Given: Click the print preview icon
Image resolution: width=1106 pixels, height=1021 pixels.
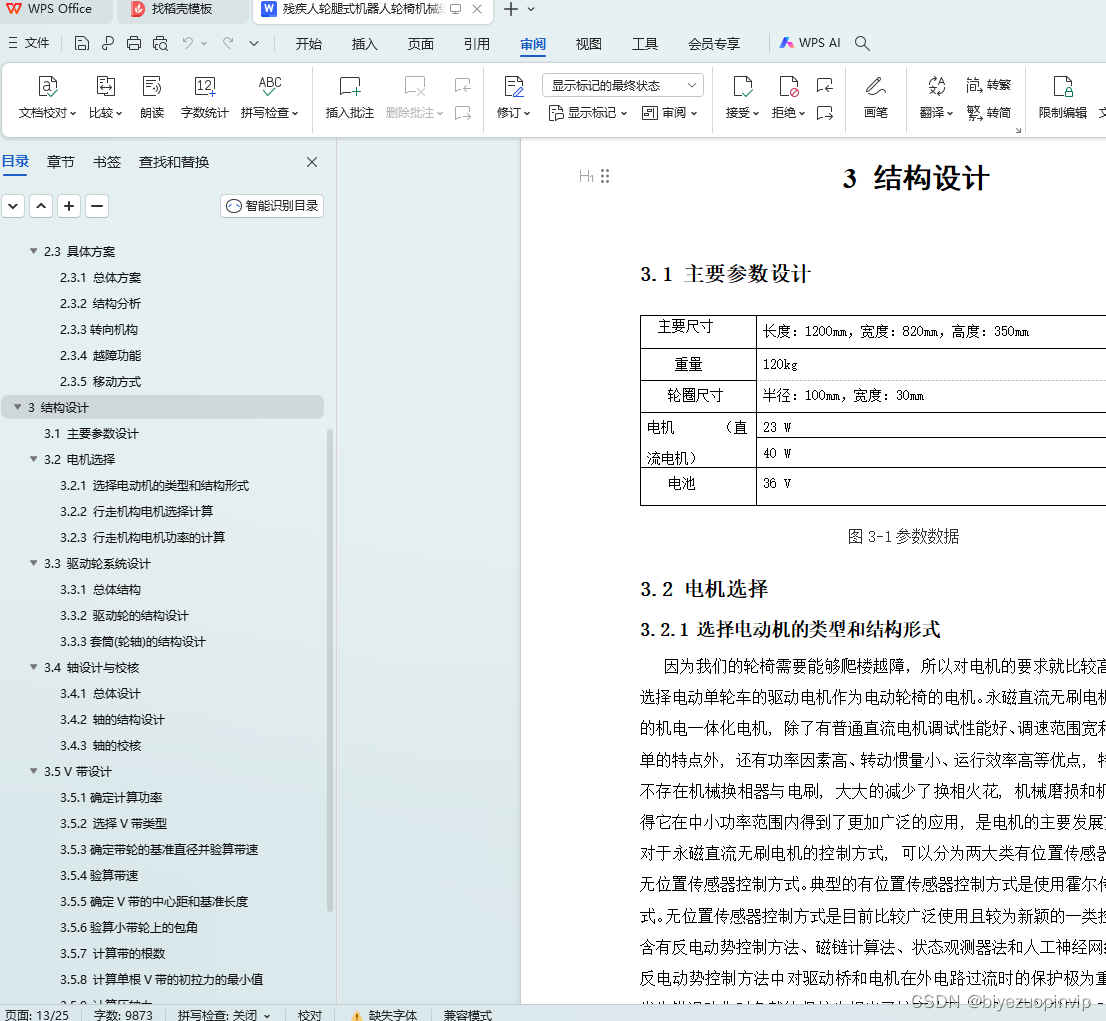Looking at the screenshot, I should pyautogui.click(x=161, y=44).
